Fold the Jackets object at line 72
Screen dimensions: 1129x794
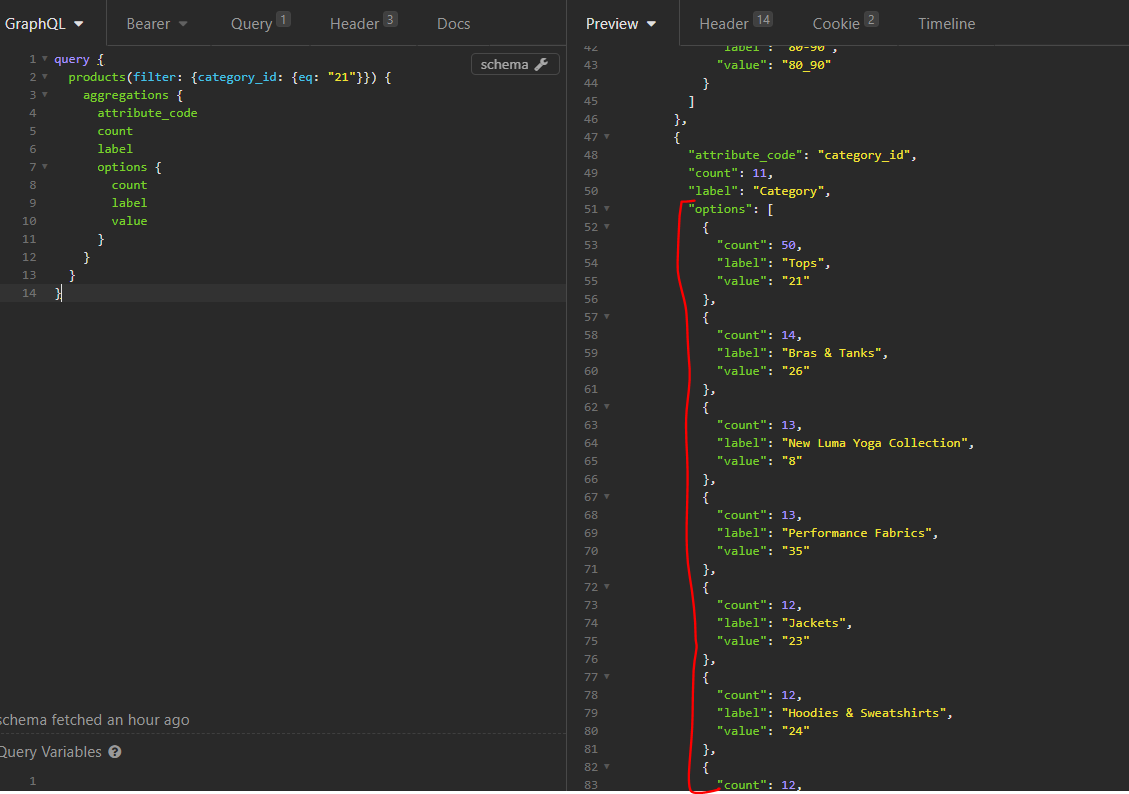[607, 587]
